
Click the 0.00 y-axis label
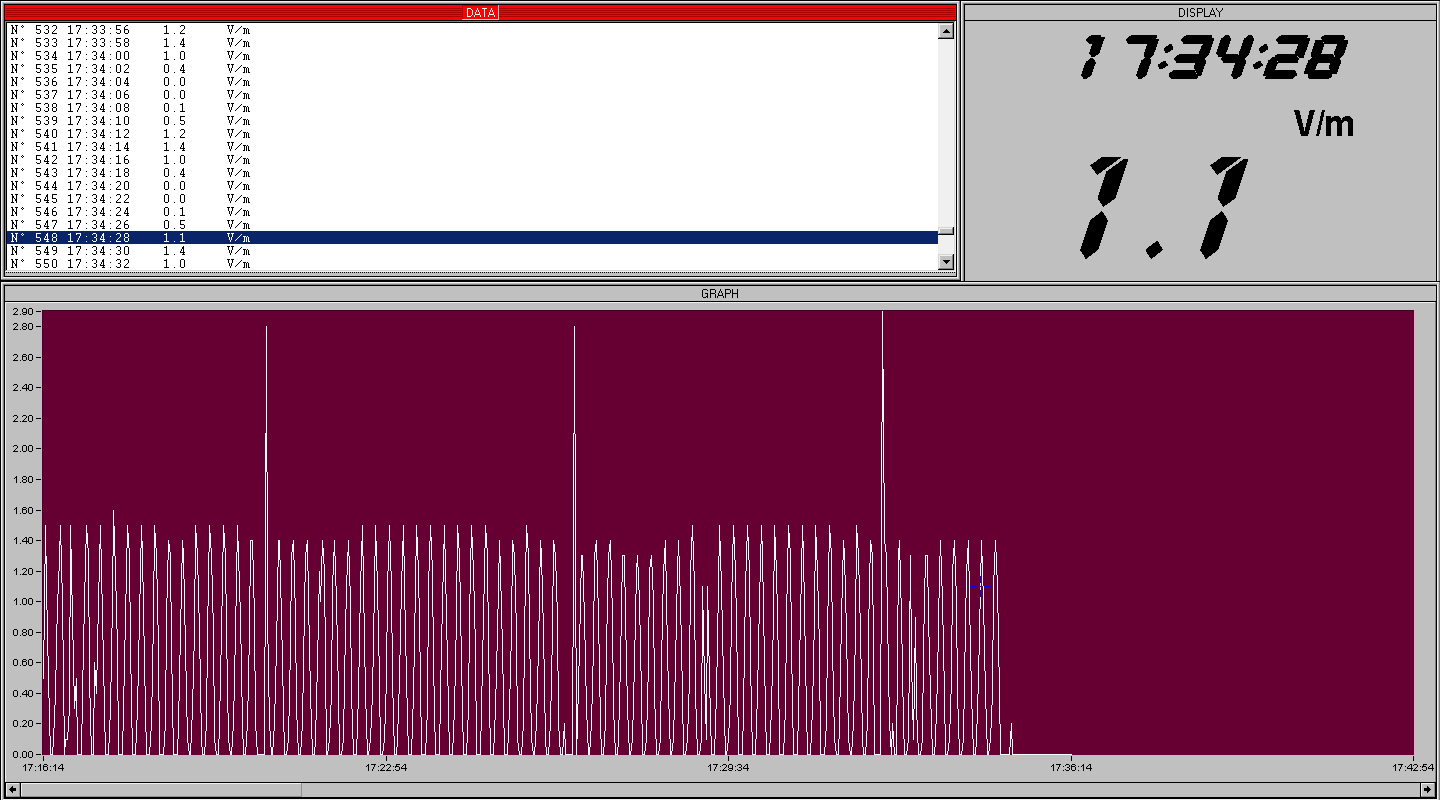pos(22,754)
